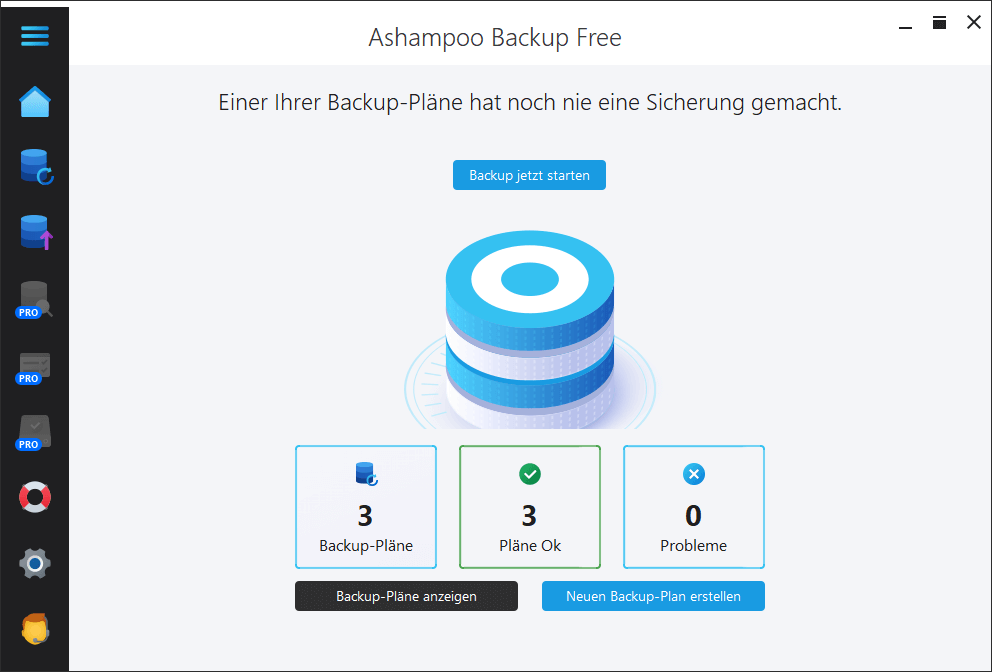Open the hamburger menu in sidebar
The width and height of the screenshot is (992, 672).
pos(35,36)
